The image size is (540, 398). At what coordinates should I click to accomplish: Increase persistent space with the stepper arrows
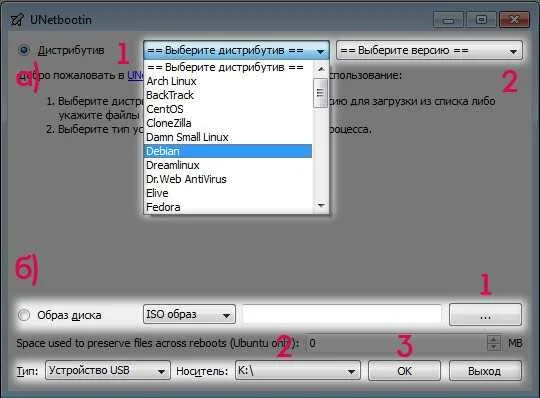tap(494, 339)
